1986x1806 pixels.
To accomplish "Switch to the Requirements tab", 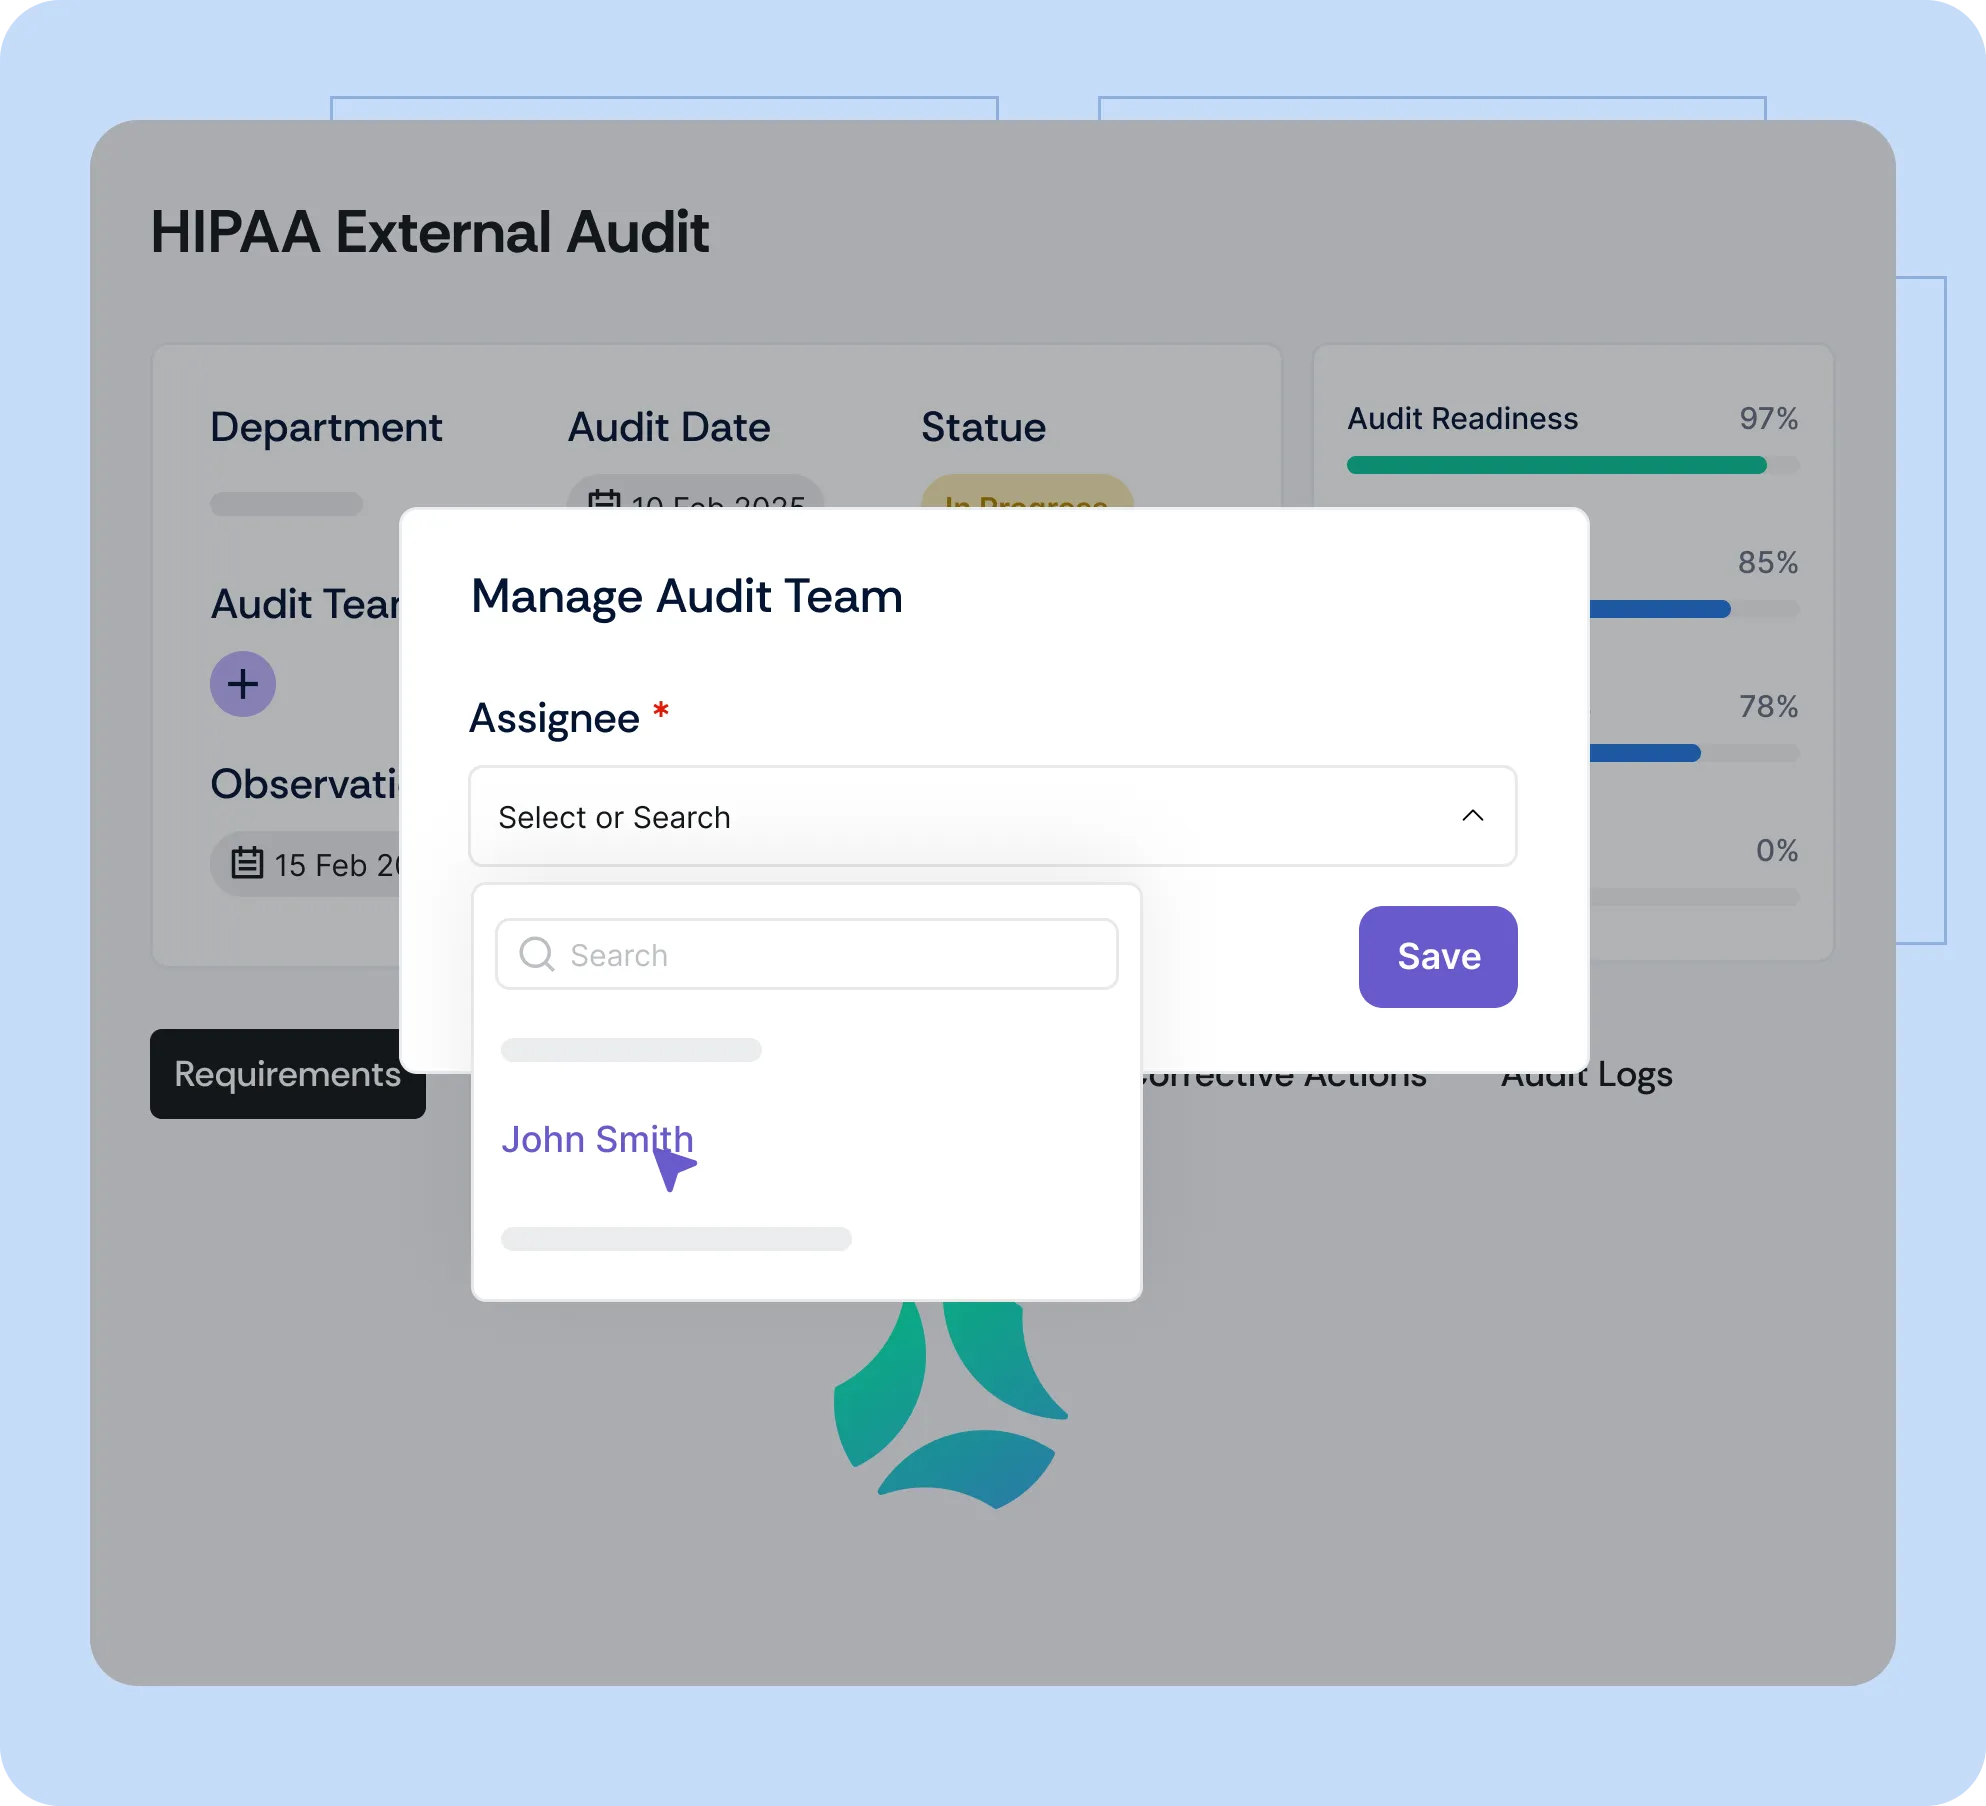I will 287,1074.
